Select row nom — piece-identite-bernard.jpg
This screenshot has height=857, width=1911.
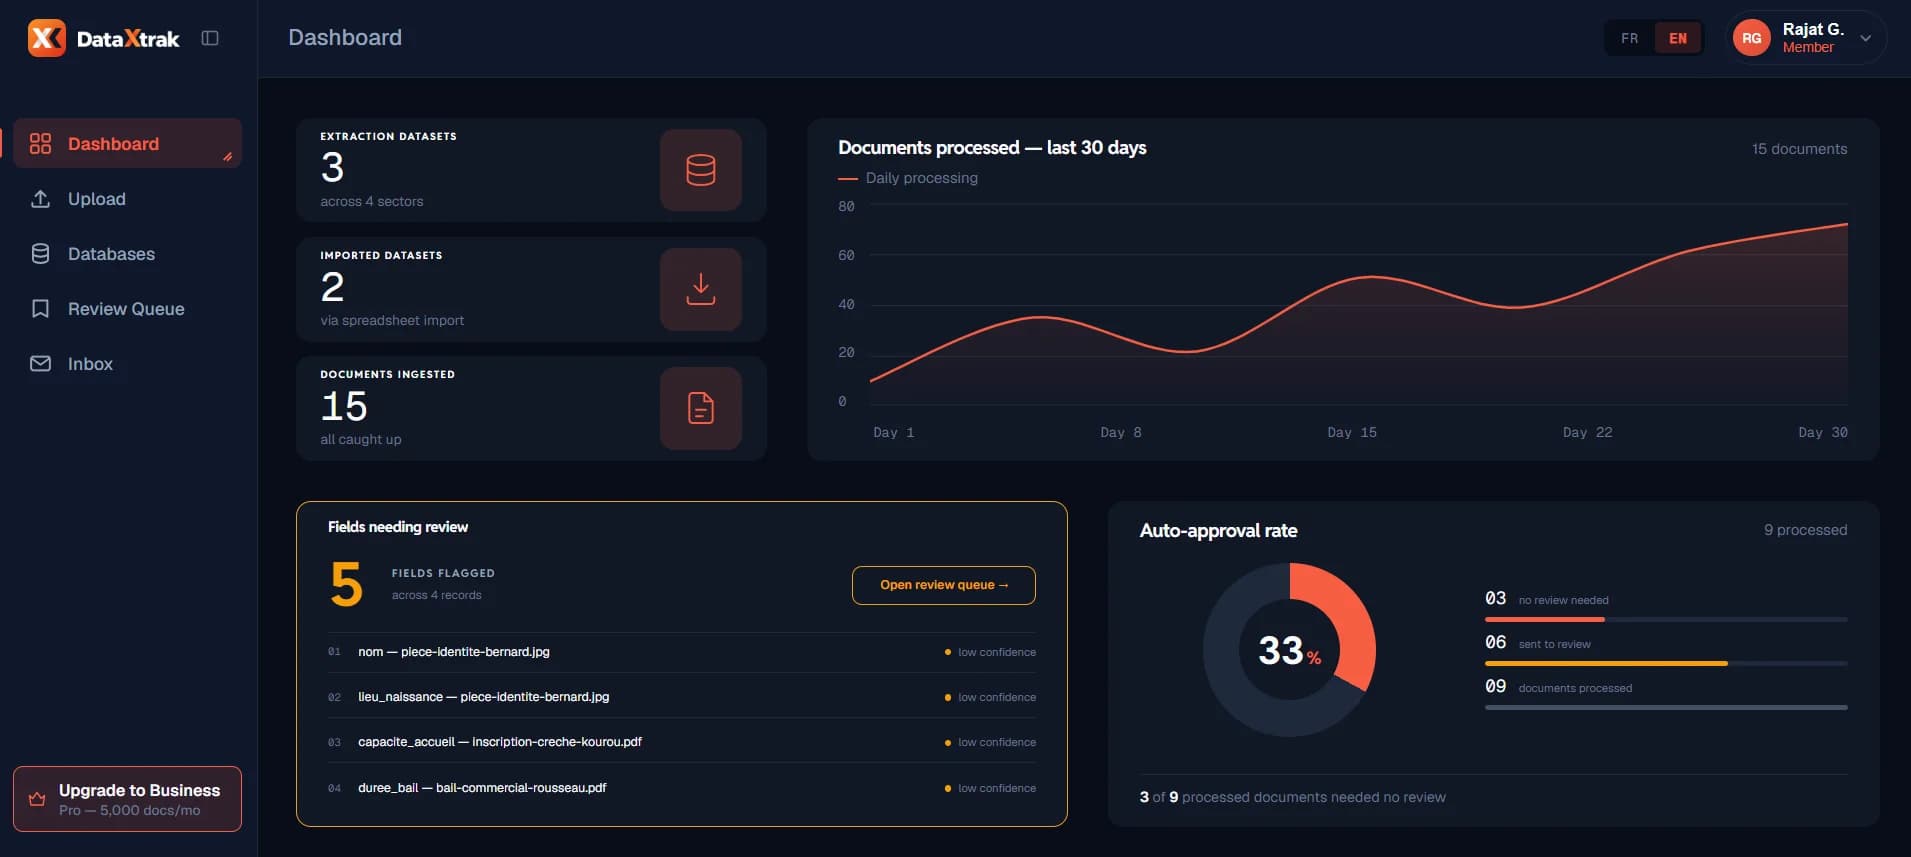[x=681, y=652]
